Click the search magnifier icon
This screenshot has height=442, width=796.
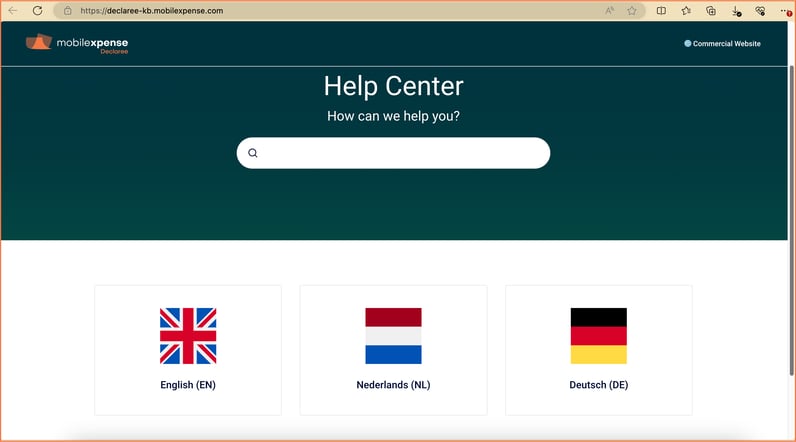(x=253, y=153)
